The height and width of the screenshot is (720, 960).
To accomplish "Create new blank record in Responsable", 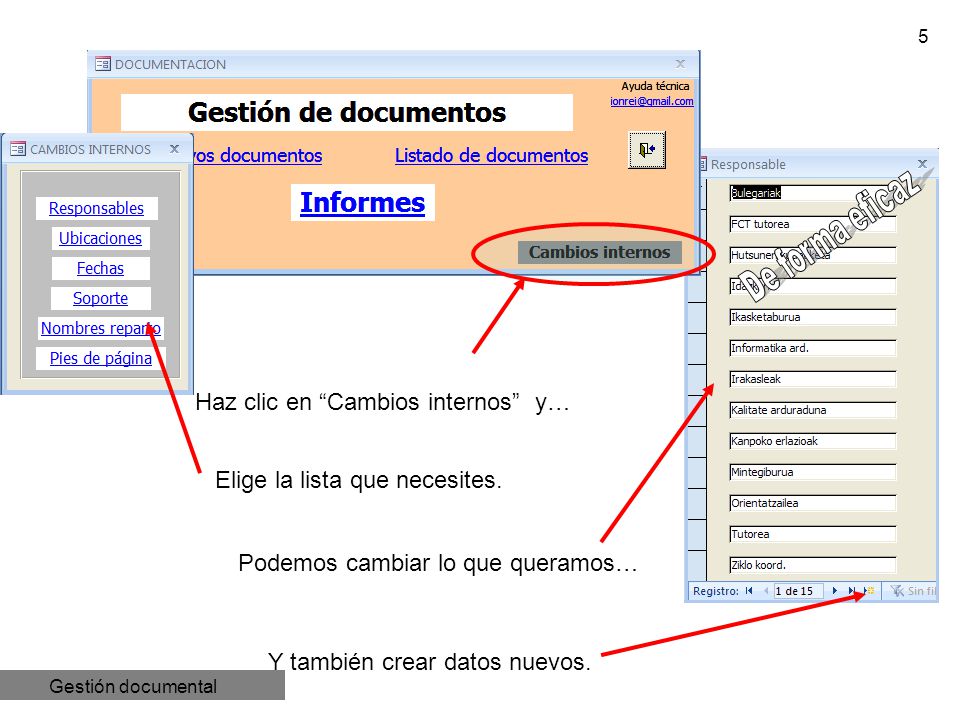I will 869,591.
